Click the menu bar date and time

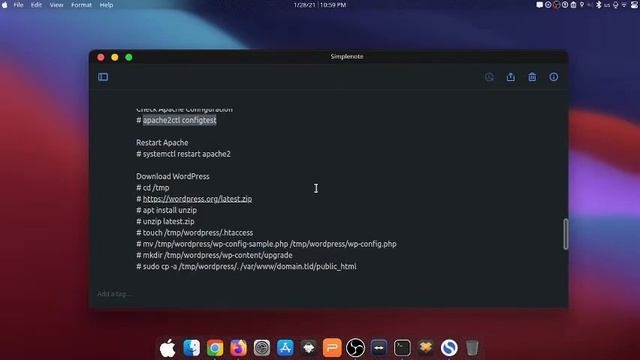click(320, 5)
